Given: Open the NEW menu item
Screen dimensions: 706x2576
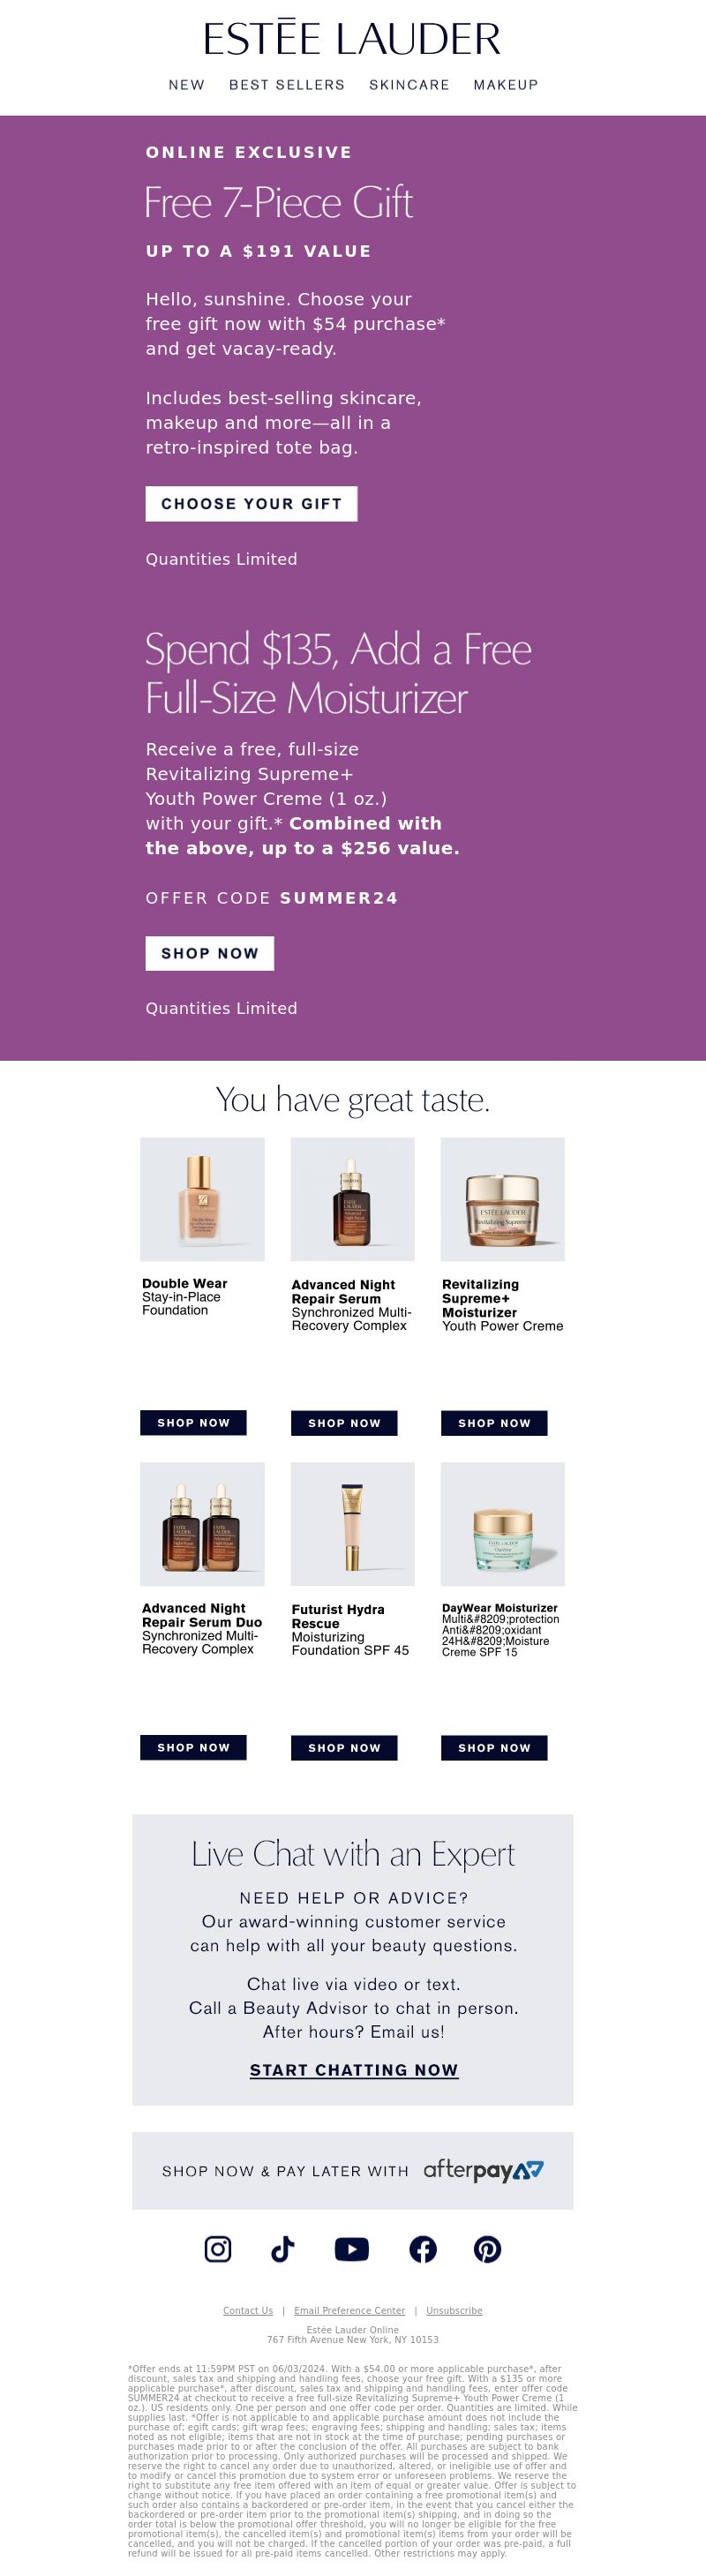Looking at the screenshot, I should (x=187, y=85).
